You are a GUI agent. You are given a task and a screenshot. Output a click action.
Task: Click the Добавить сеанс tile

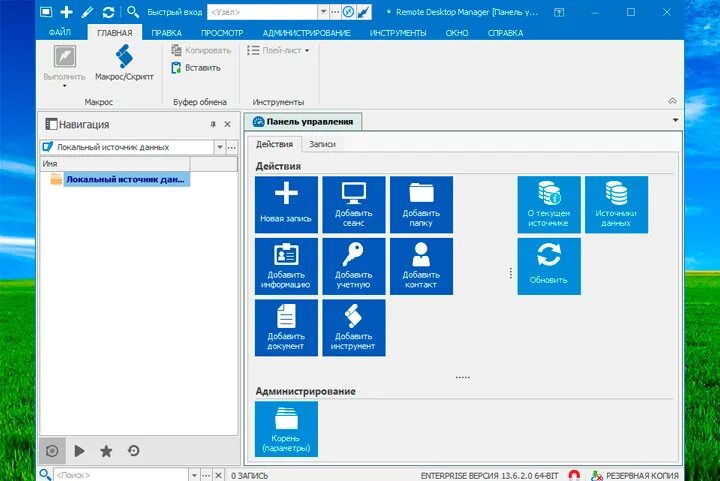pos(354,204)
